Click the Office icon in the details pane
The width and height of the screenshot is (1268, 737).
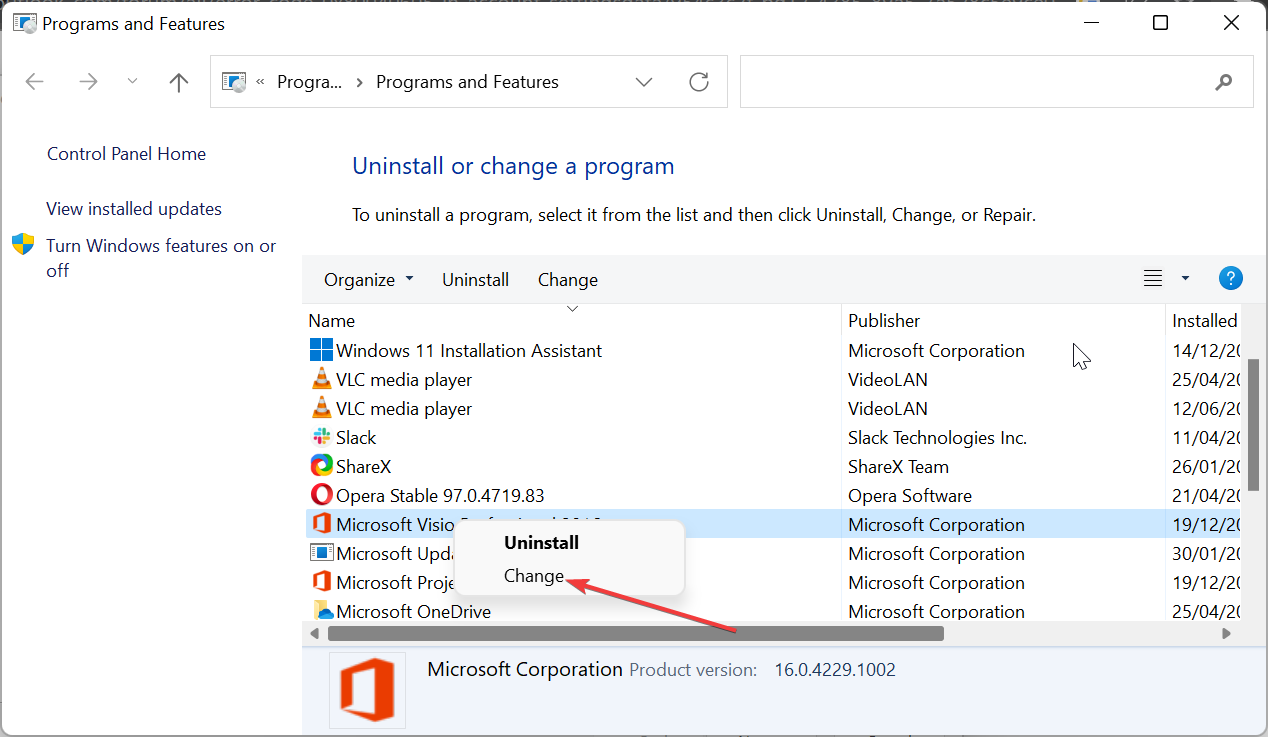click(367, 689)
